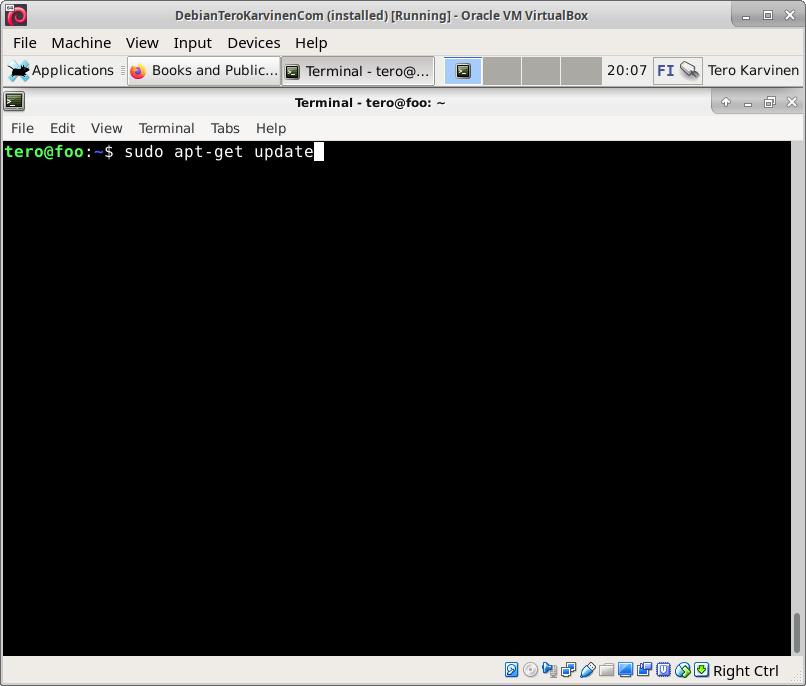Click the hard disk activity indicator icon
The width and height of the screenshot is (806, 686).
point(511,670)
